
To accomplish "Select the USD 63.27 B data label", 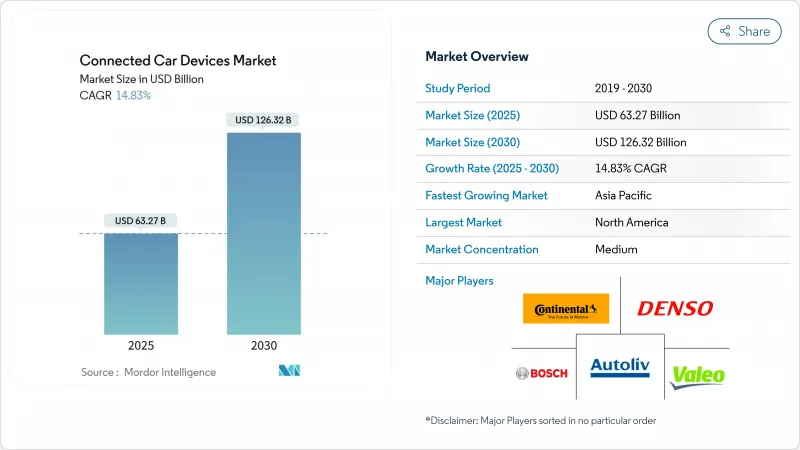I will tap(141, 220).
